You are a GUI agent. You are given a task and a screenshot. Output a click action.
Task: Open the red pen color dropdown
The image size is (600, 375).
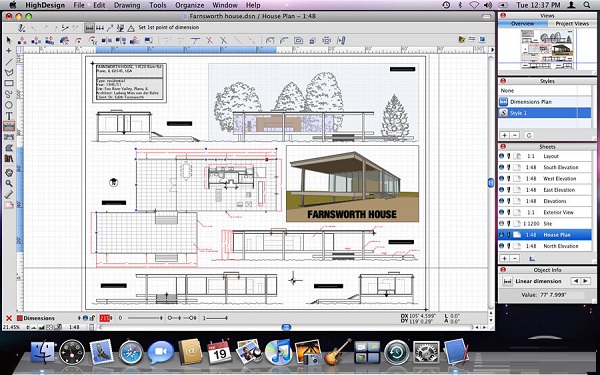112,318
